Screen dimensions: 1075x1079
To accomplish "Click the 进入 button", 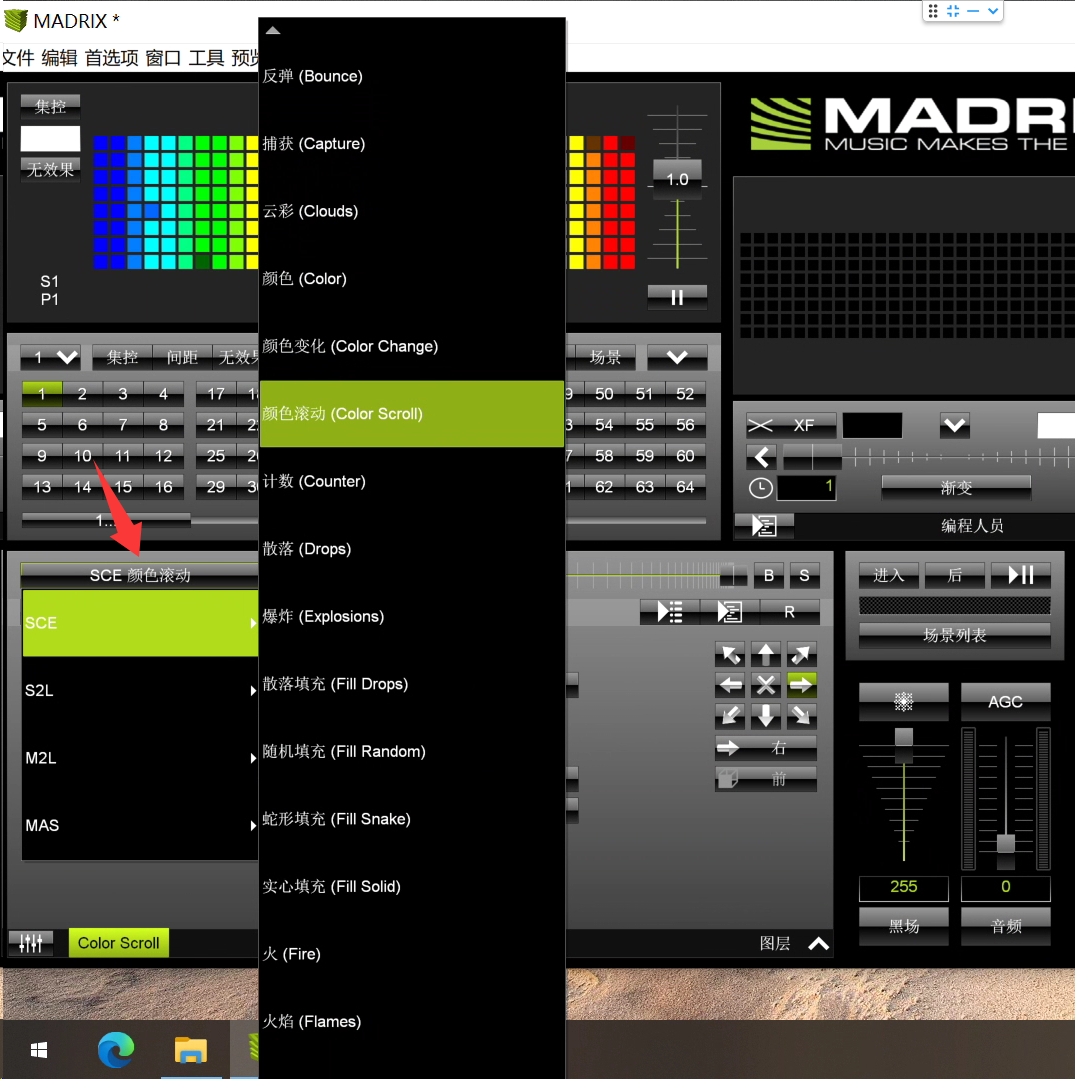I will point(888,575).
